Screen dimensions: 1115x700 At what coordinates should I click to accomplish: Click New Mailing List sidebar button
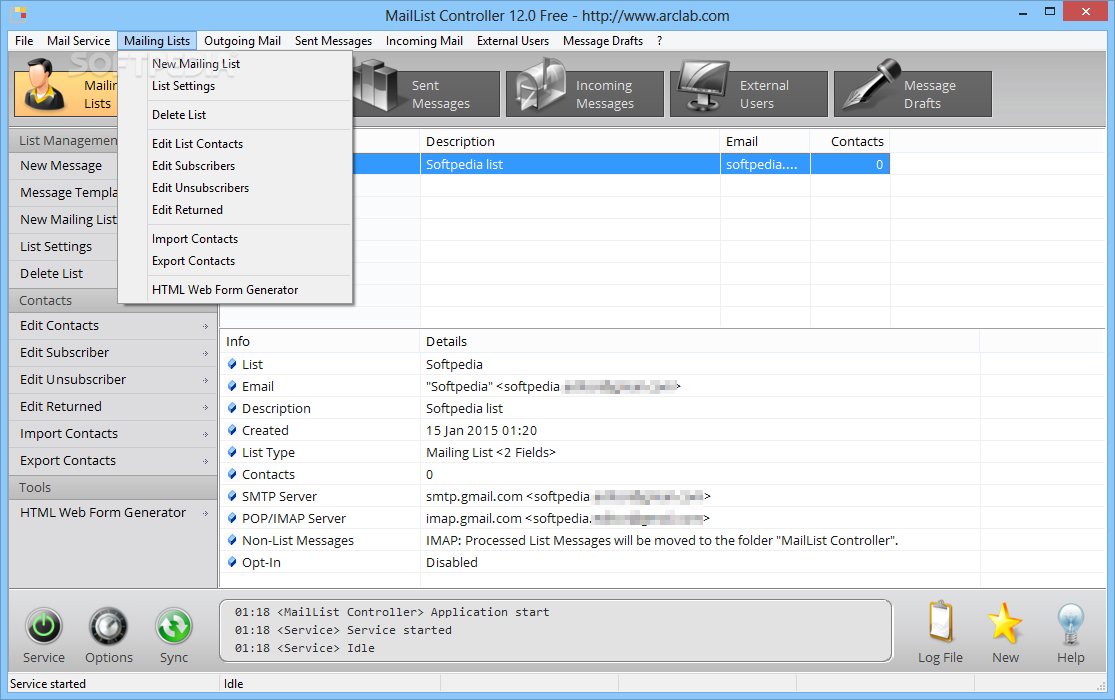(x=64, y=220)
